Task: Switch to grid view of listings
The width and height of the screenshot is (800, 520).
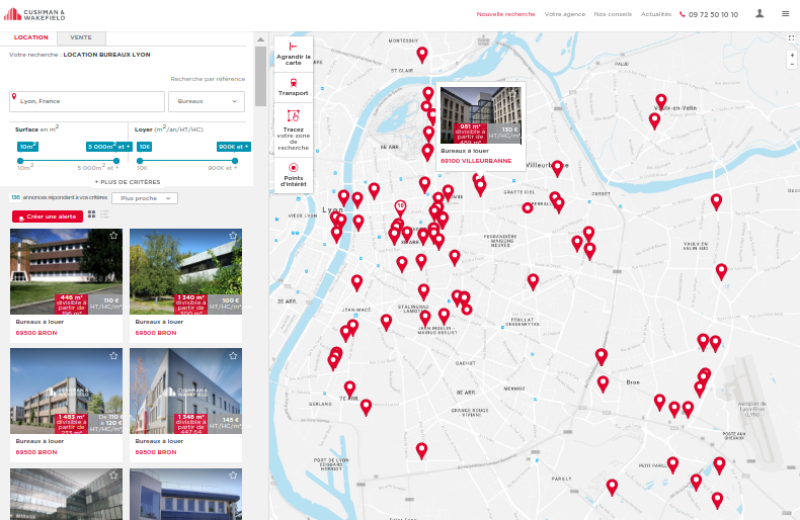Action: (x=92, y=214)
